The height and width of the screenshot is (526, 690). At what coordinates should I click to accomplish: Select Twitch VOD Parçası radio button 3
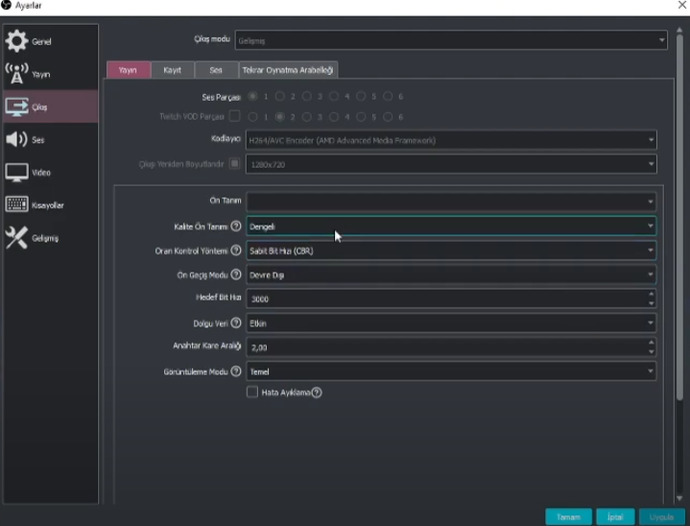point(307,117)
